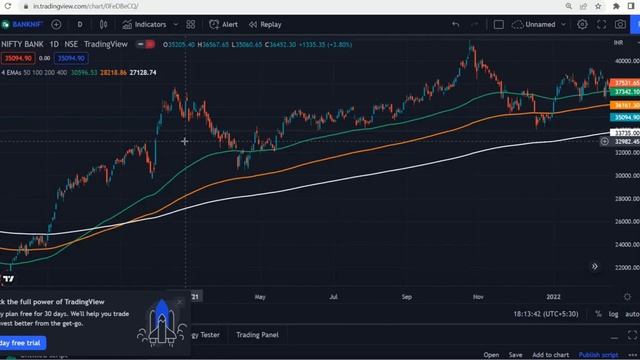Screen dimensions: 640x360
Task: Start bar Replay mode
Action: point(265,24)
